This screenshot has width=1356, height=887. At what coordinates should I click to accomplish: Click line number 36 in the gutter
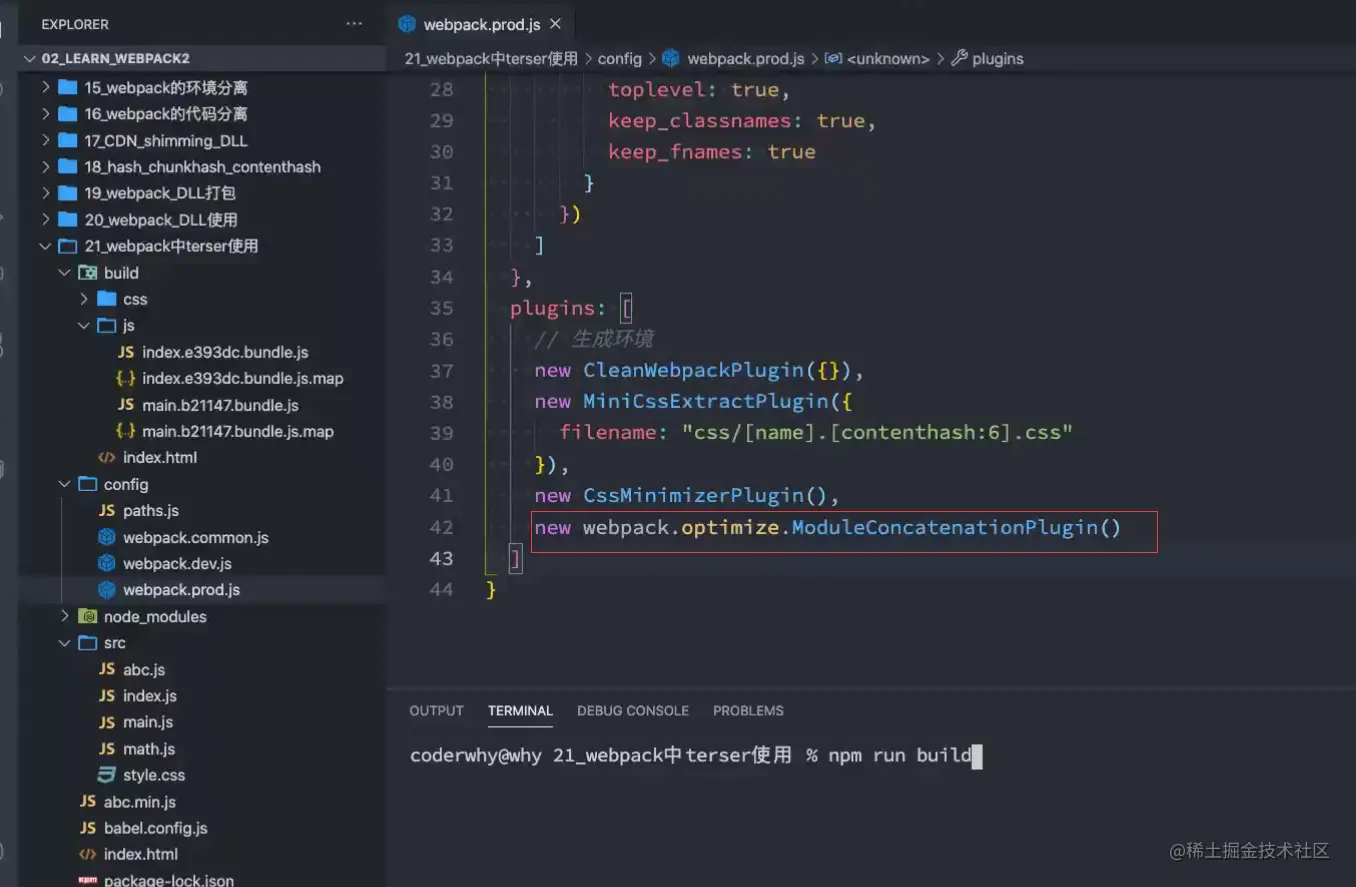(x=441, y=340)
